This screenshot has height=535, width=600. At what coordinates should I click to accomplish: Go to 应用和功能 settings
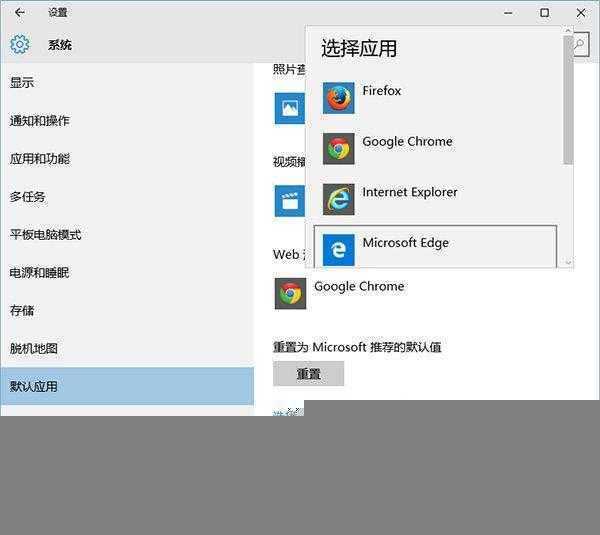pyautogui.click(x=127, y=158)
